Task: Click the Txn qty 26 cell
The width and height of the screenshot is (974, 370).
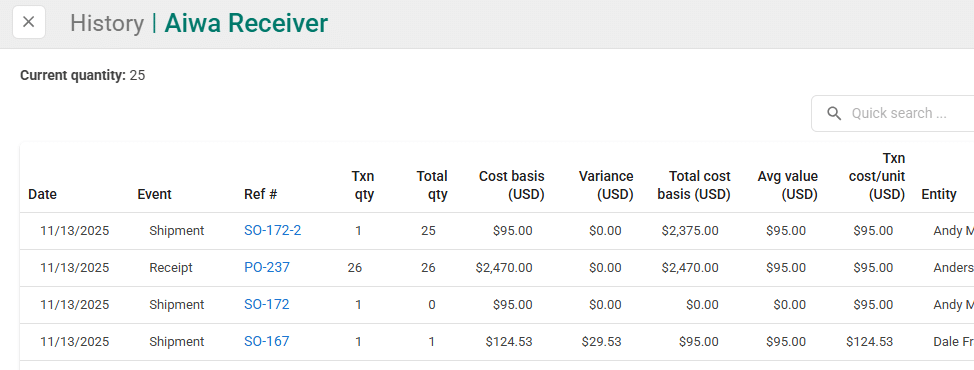Action: click(355, 268)
